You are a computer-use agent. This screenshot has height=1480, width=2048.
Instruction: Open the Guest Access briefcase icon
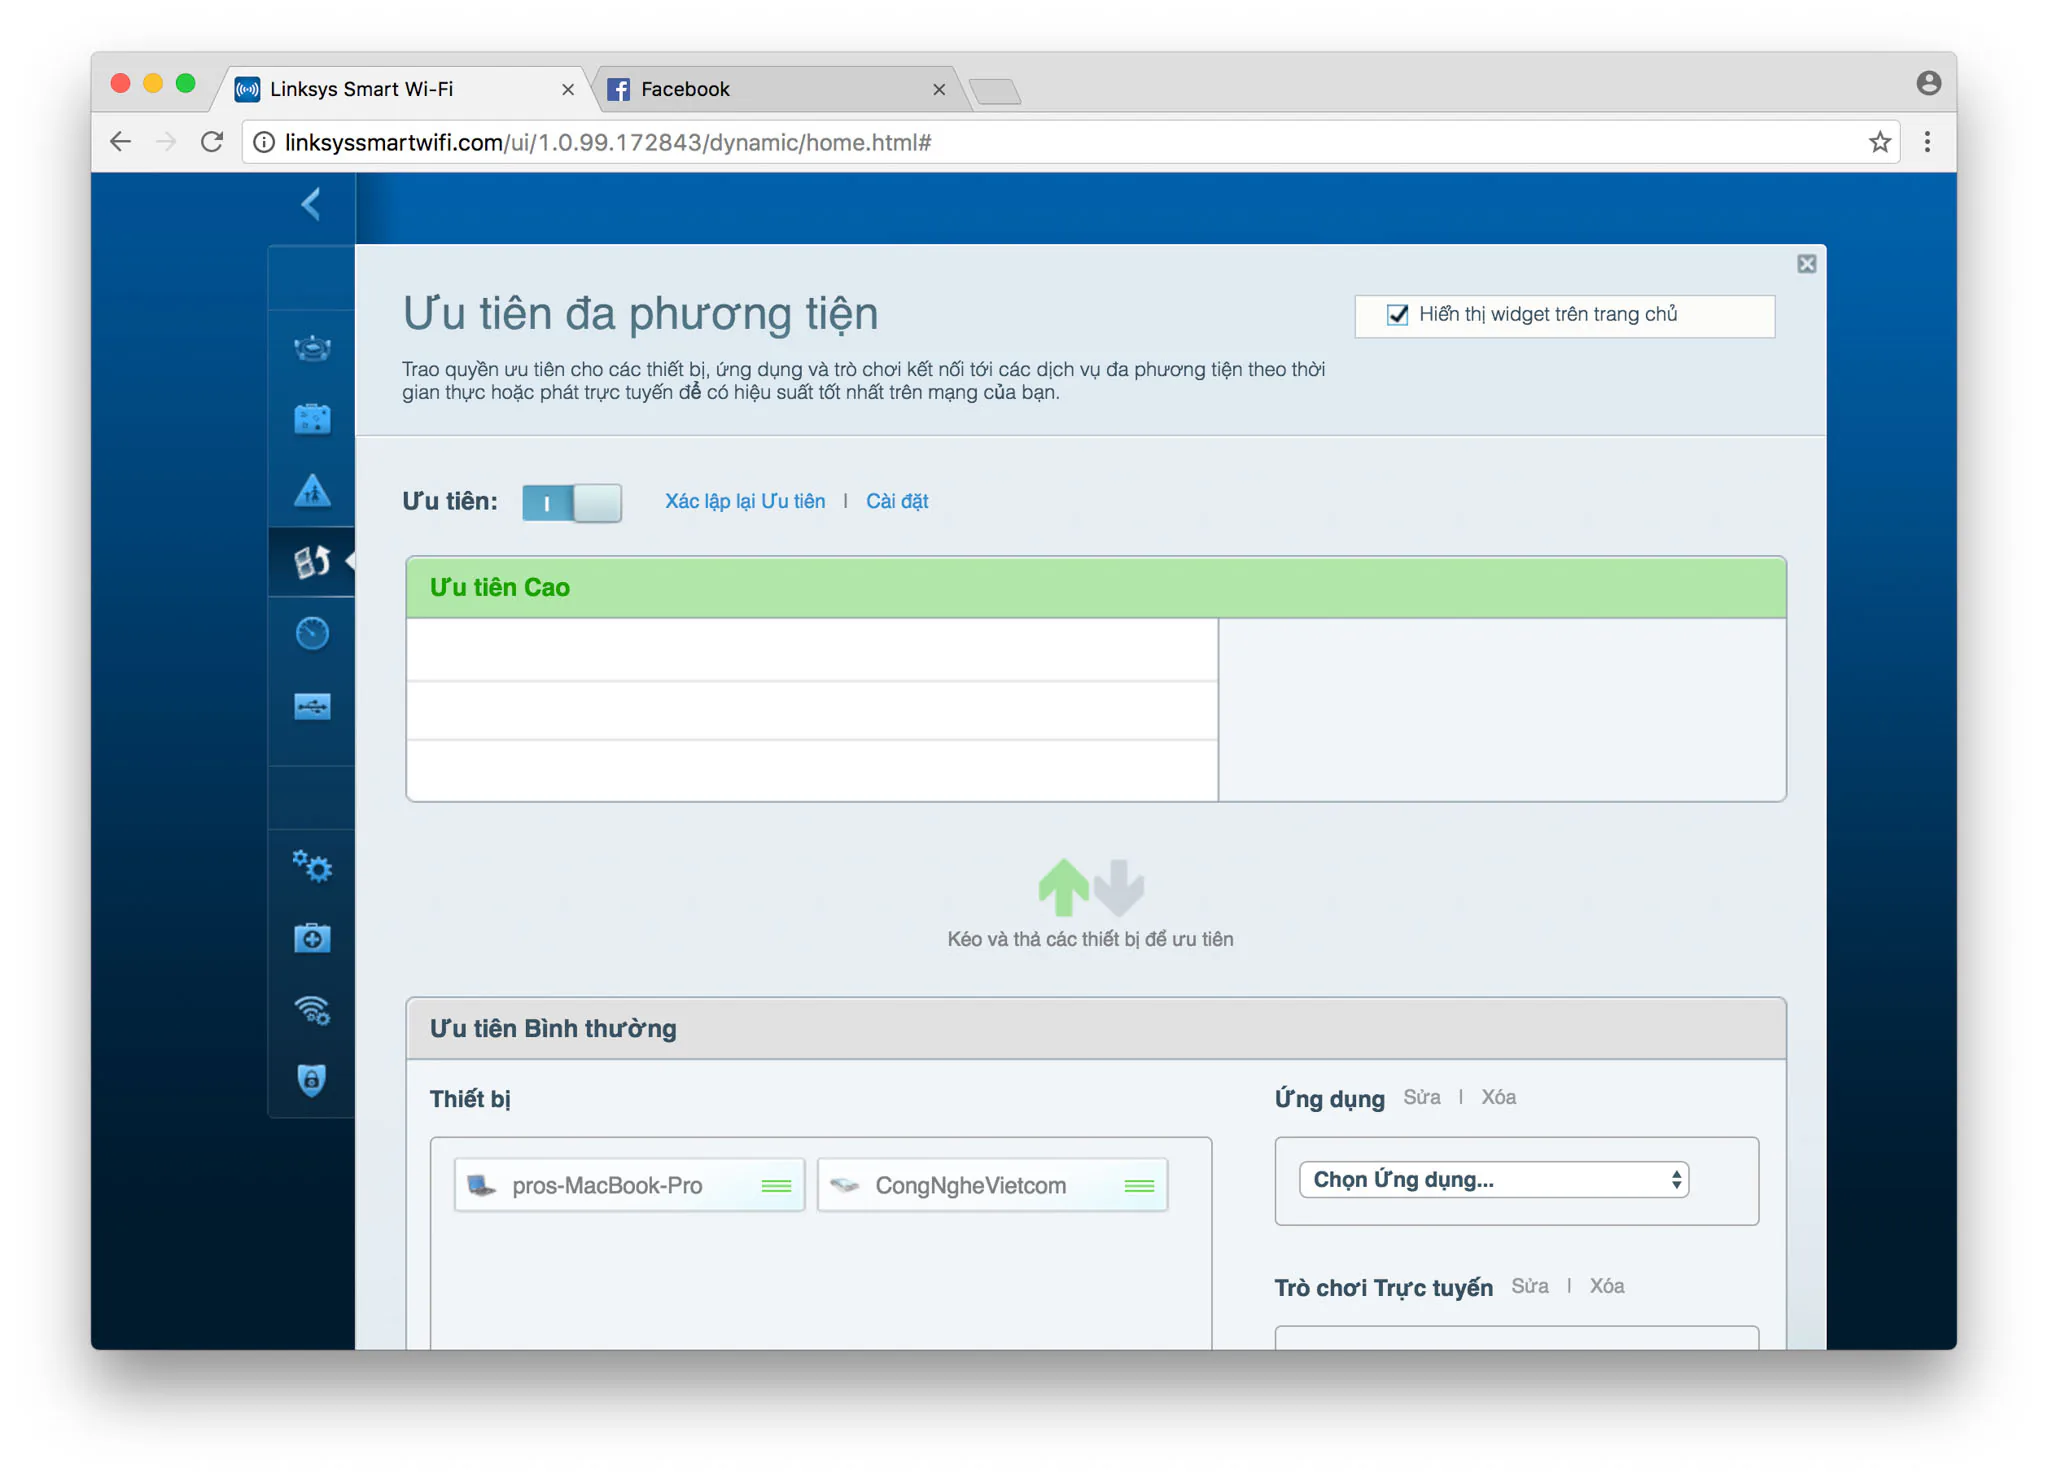312,418
